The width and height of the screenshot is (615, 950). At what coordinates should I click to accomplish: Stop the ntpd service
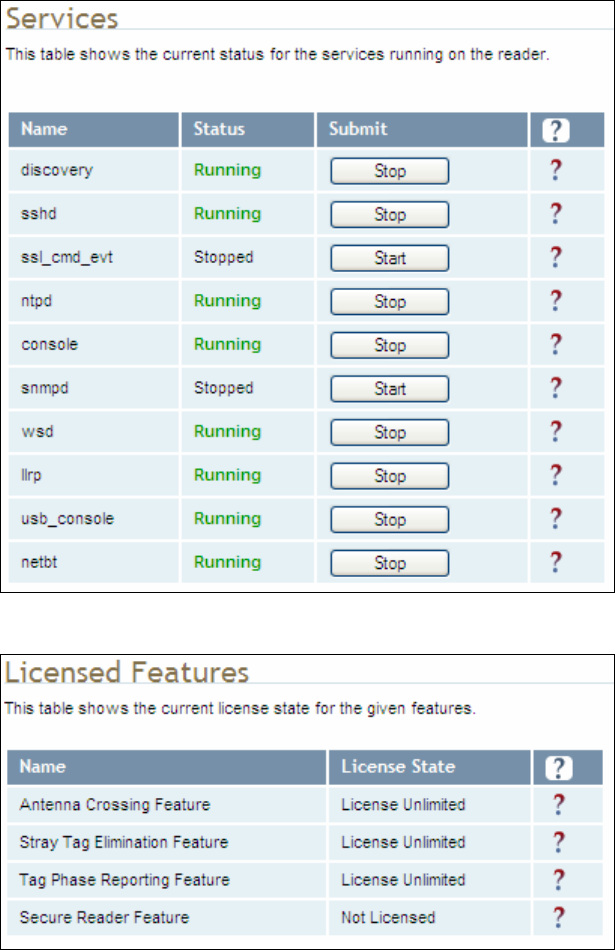390,302
